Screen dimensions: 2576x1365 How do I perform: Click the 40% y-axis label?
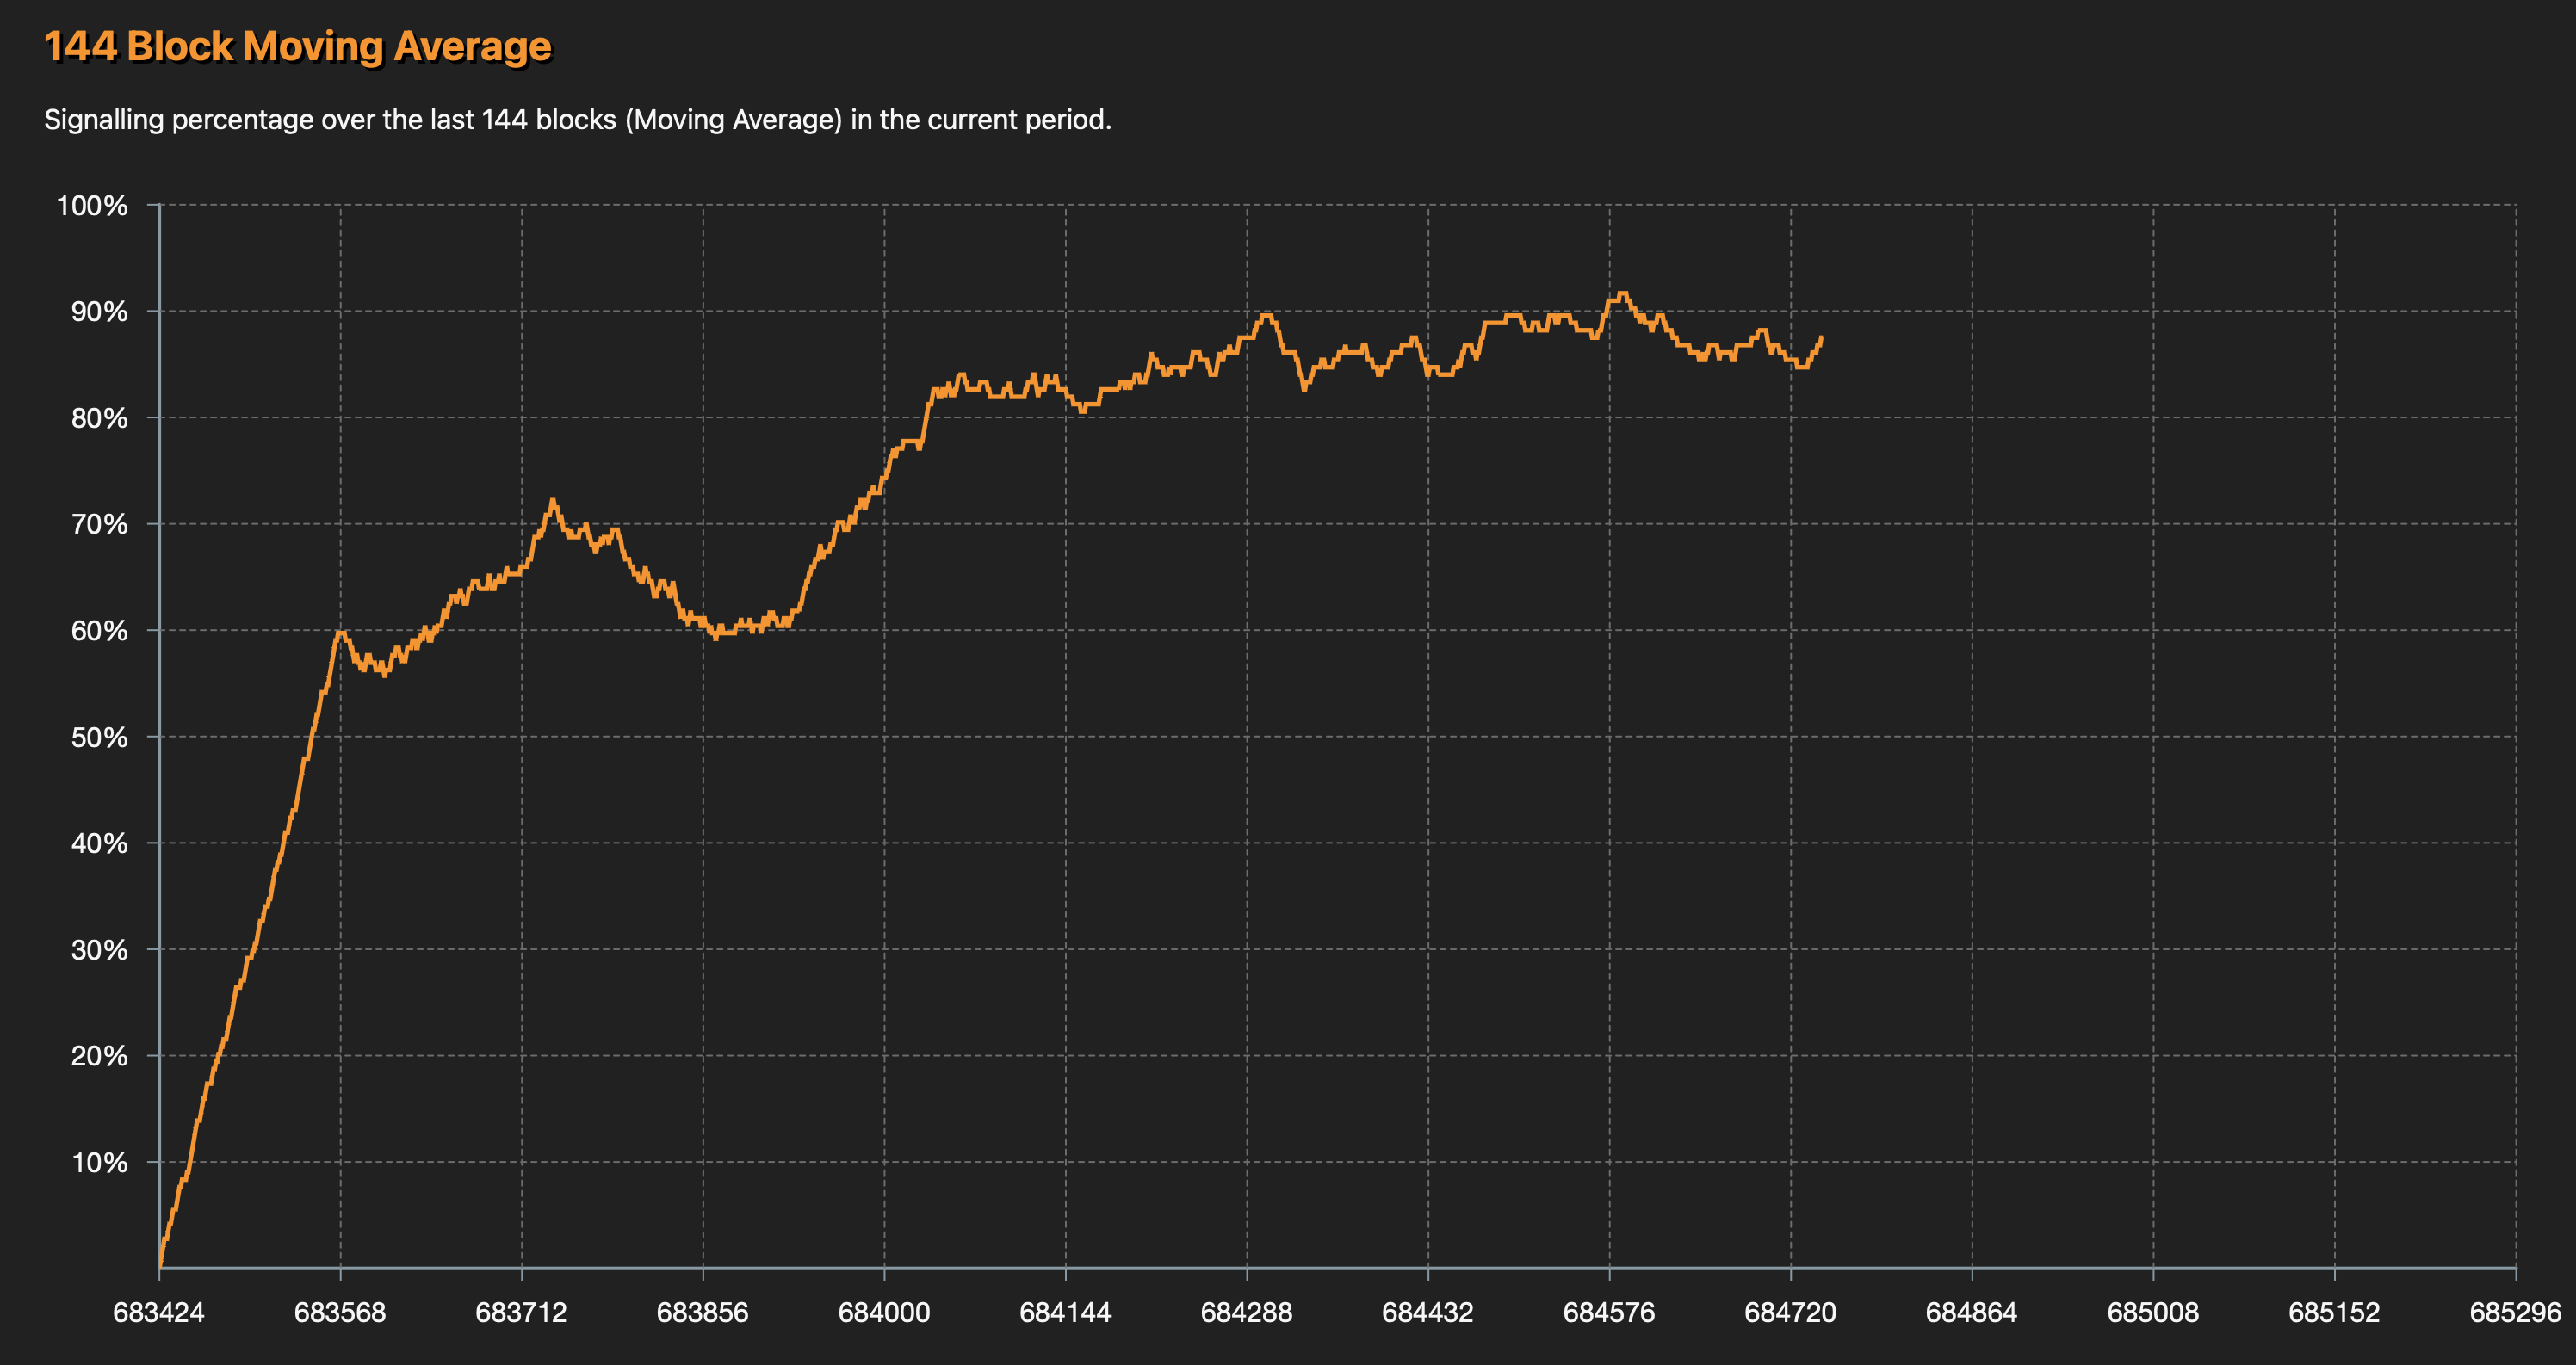pos(99,843)
